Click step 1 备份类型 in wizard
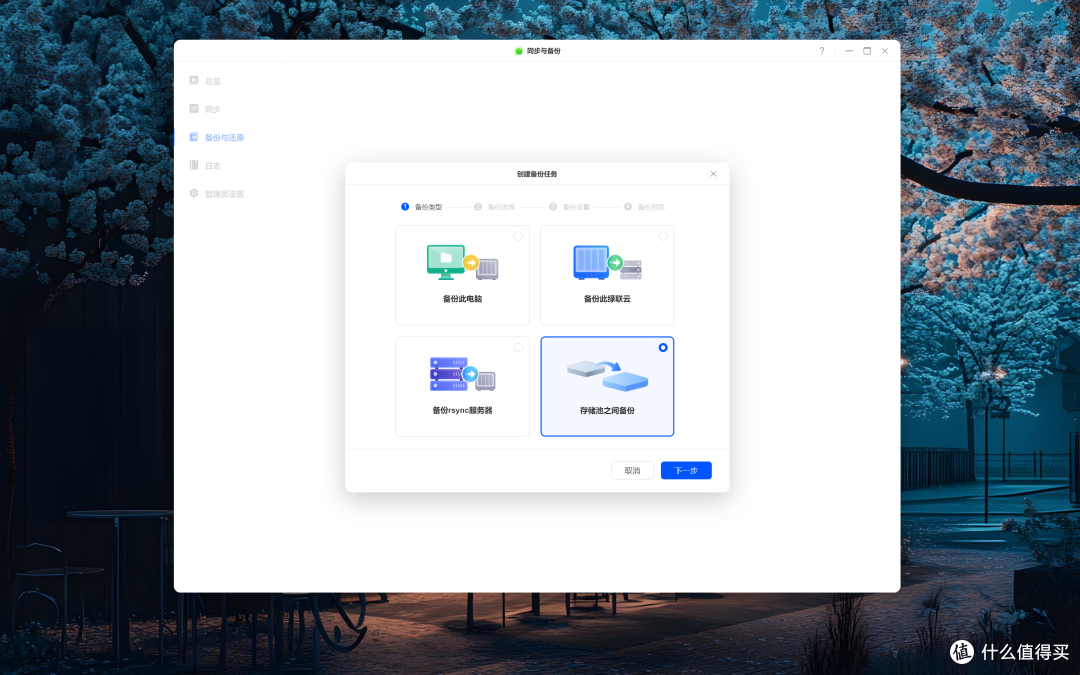Image resolution: width=1080 pixels, height=675 pixels. click(422, 207)
